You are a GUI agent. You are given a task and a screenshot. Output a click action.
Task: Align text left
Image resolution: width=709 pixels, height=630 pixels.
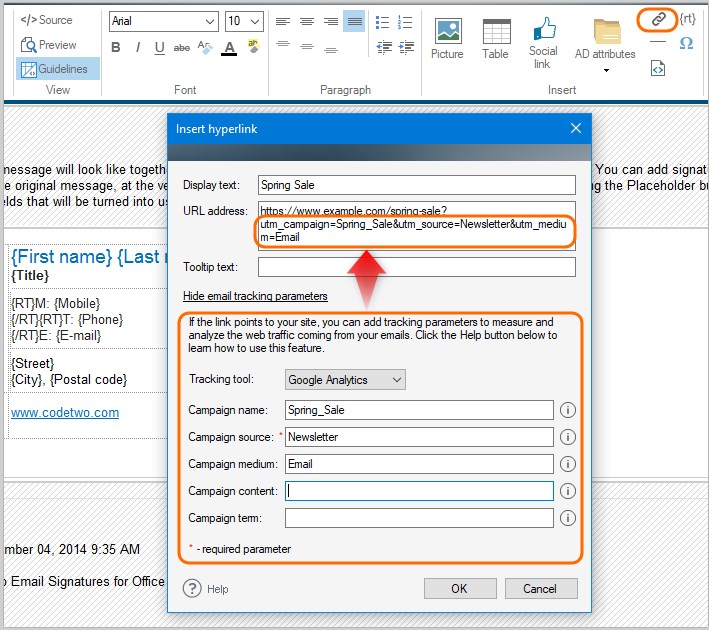283,21
